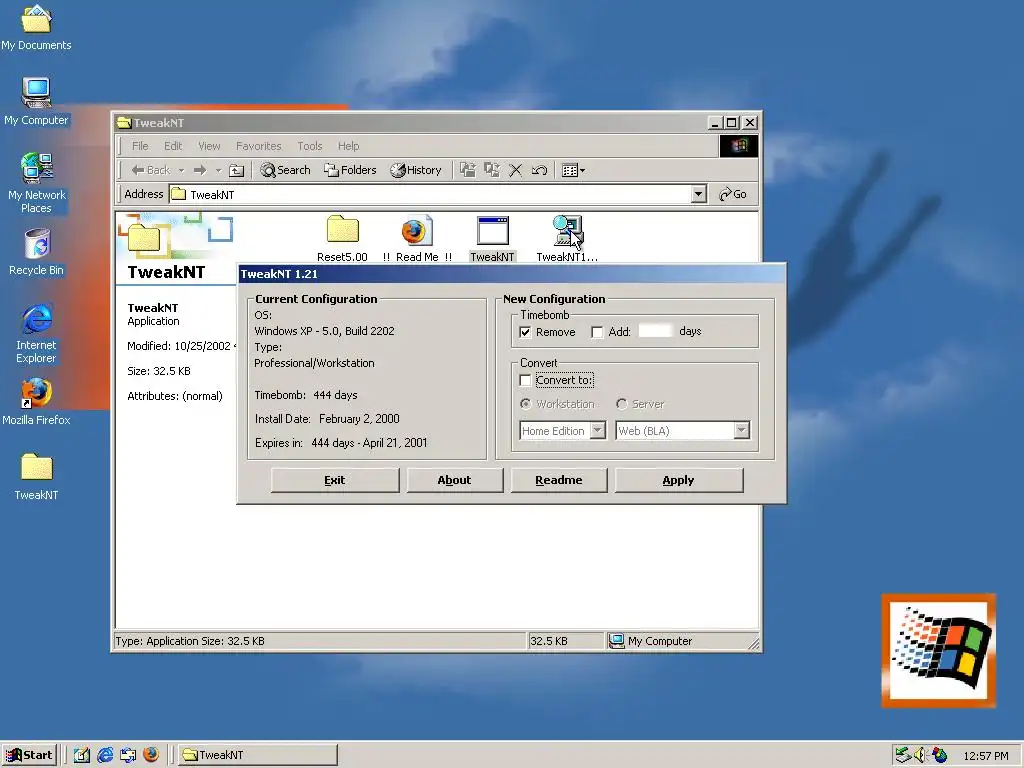Click the TweakNT 1.21 dialog title bar
The height and width of the screenshot is (768, 1024).
[511, 274]
